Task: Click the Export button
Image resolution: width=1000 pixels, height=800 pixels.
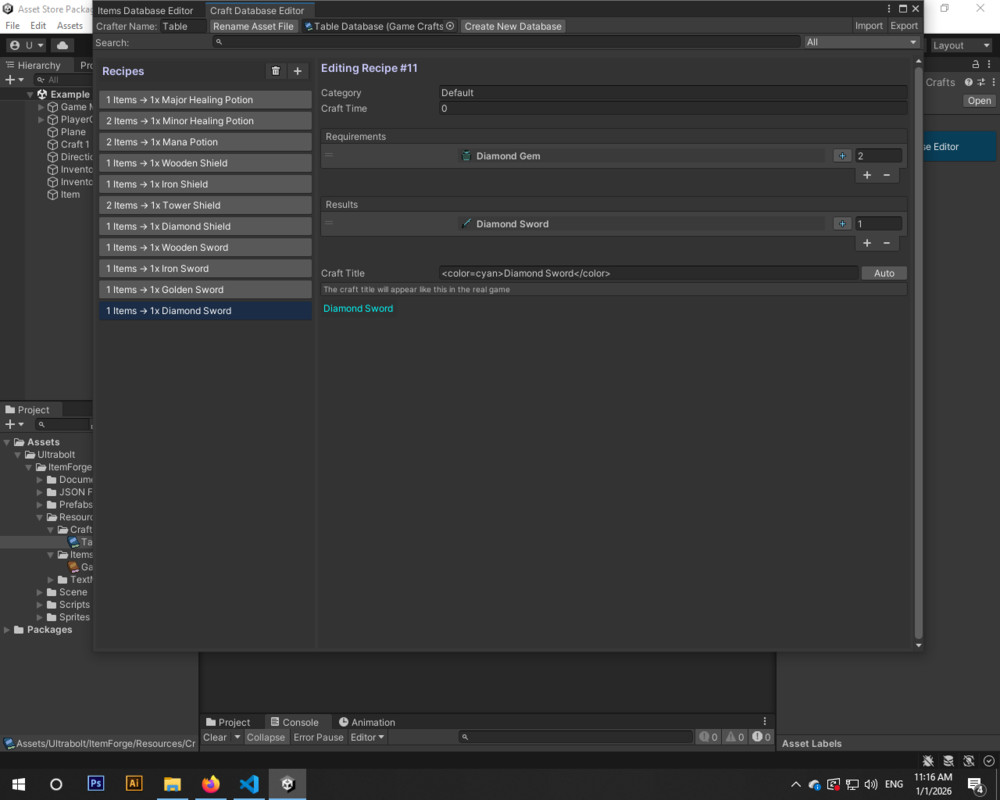Action: pyautogui.click(x=904, y=25)
